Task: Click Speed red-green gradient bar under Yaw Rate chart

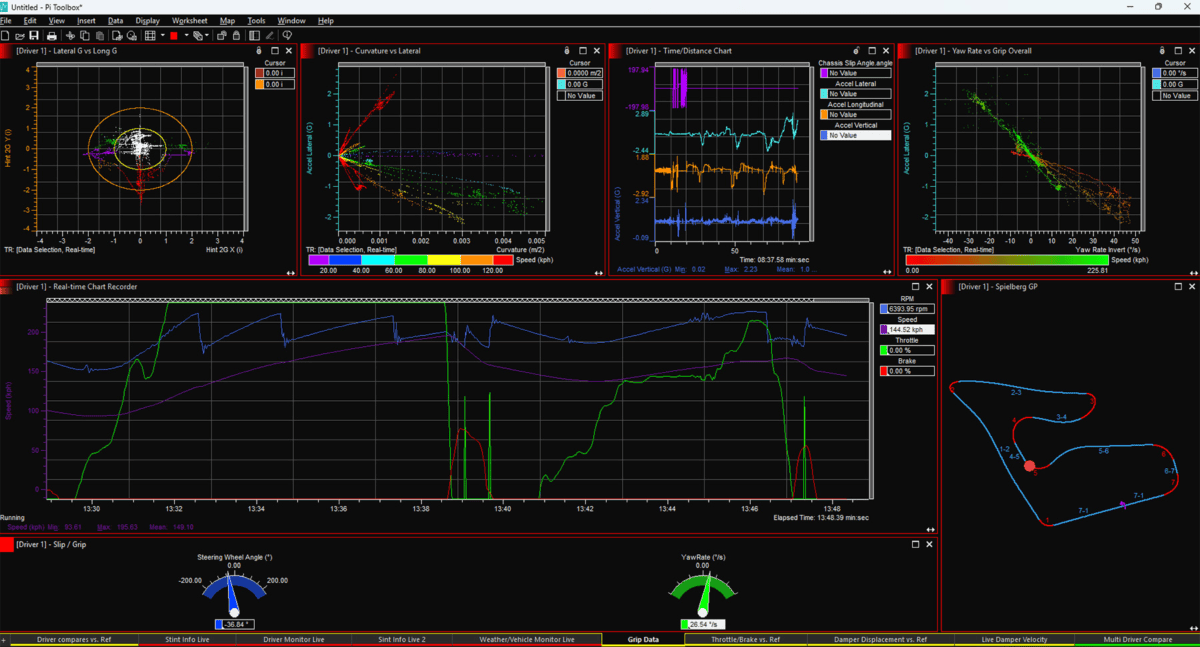Action: click(x=1007, y=259)
